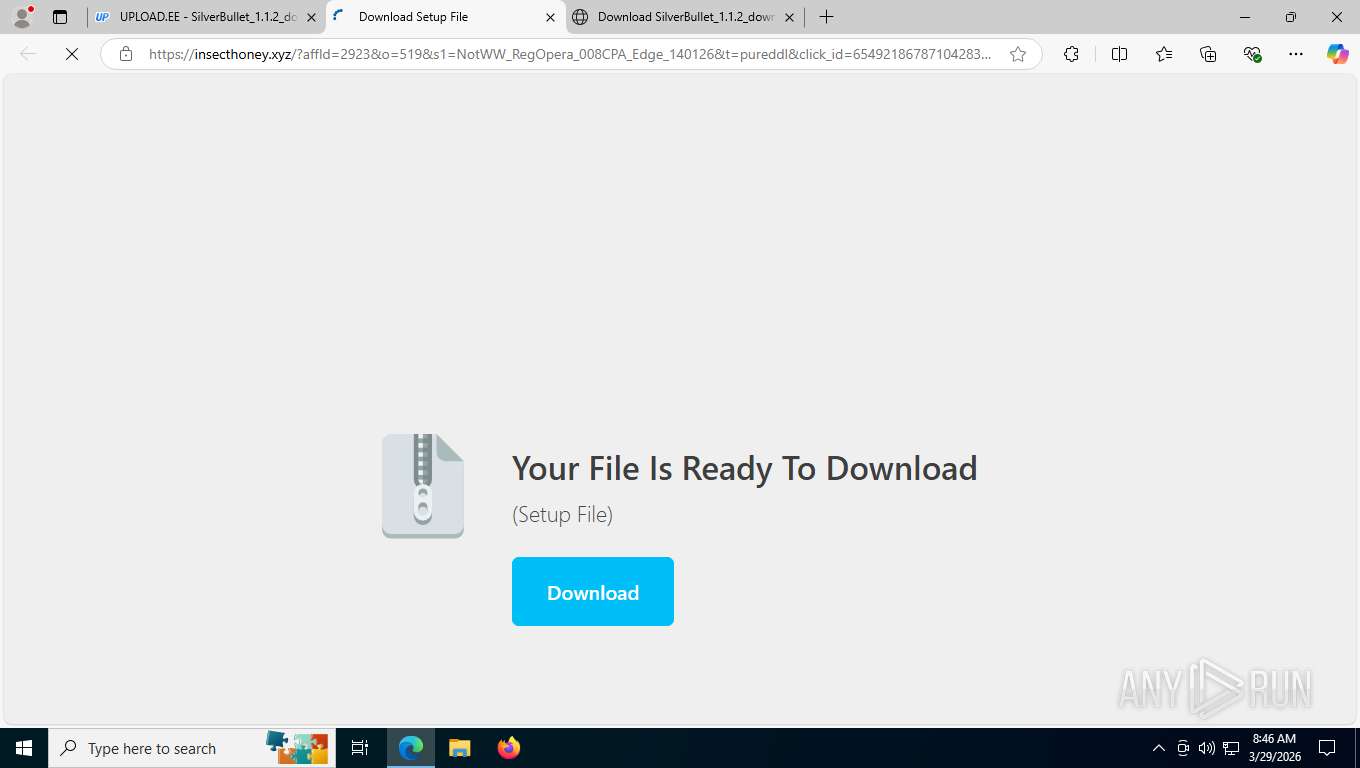Open a new browser tab
This screenshot has height=768, width=1360.
point(826,17)
